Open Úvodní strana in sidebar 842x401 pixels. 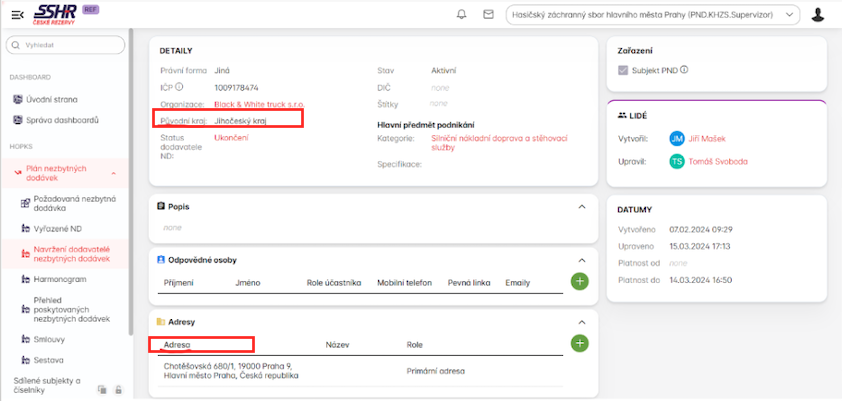pyautogui.click(x=50, y=99)
